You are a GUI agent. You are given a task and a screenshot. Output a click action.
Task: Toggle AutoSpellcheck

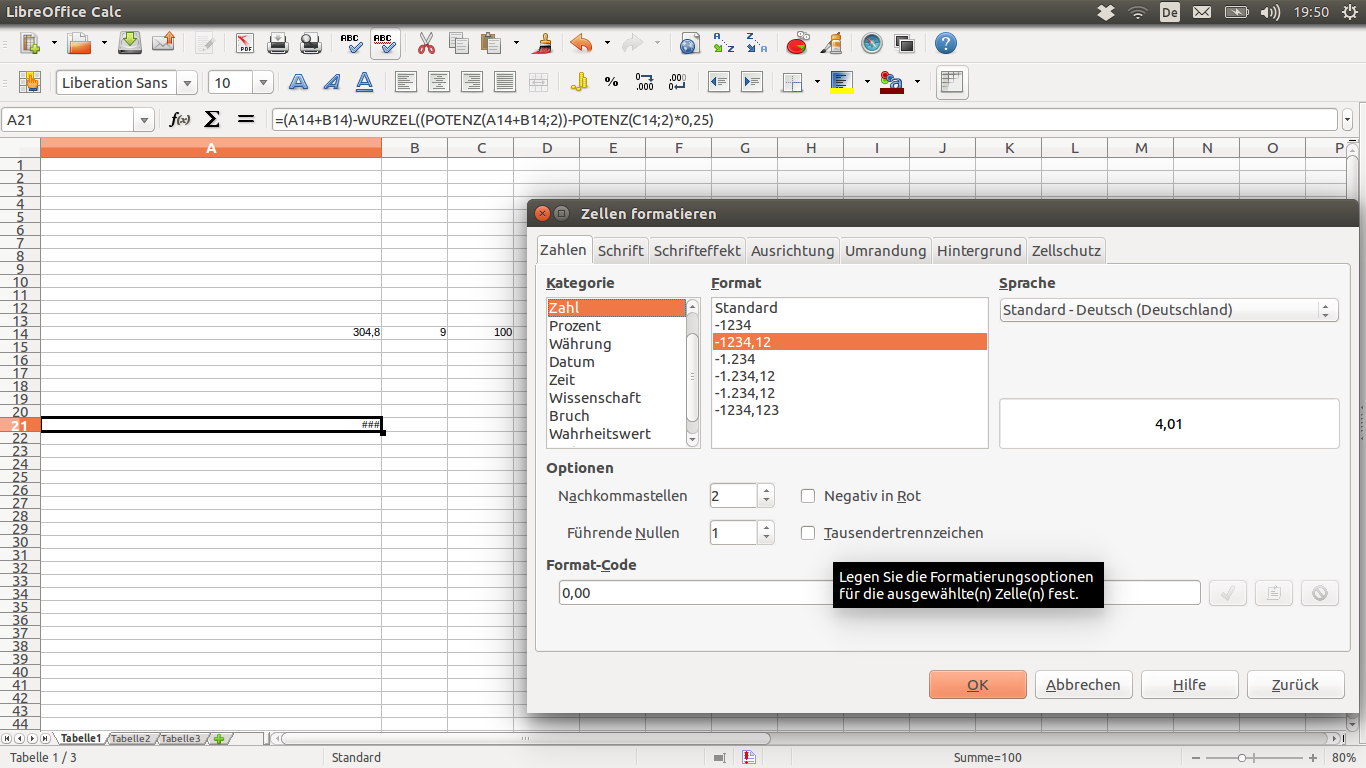coord(385,44)
